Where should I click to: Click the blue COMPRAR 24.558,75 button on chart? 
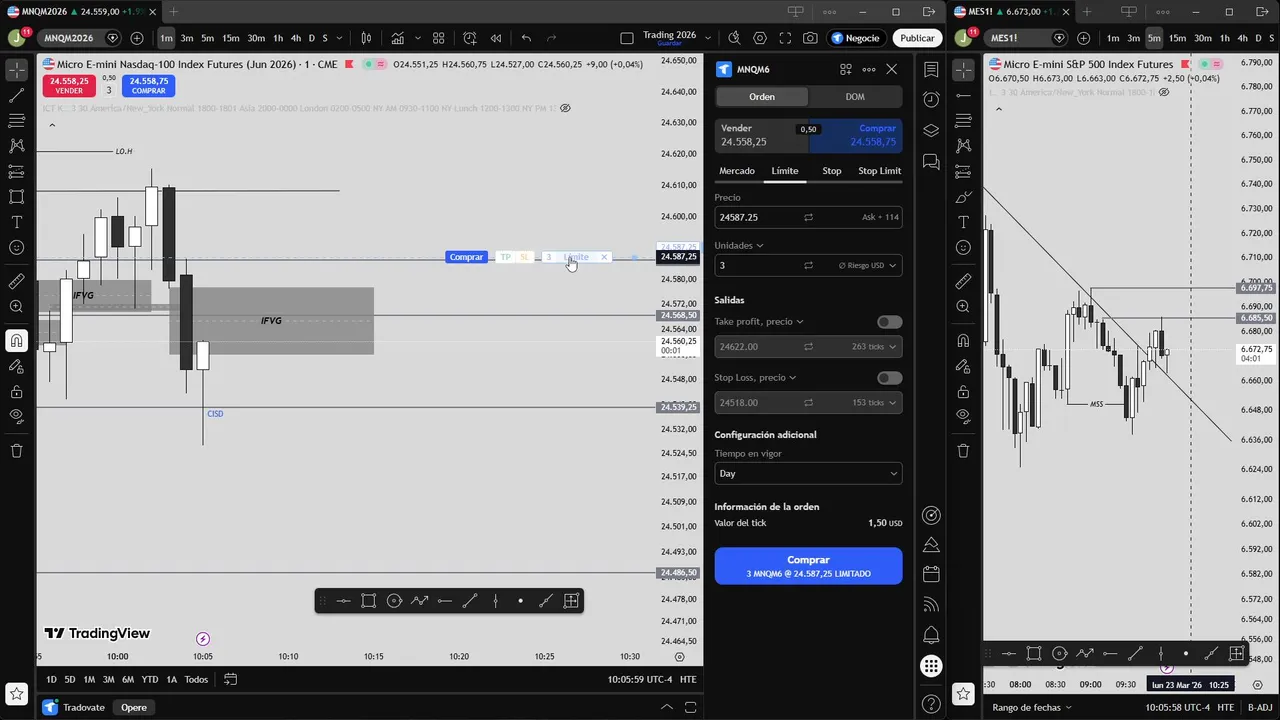click(x=149, y=86)
